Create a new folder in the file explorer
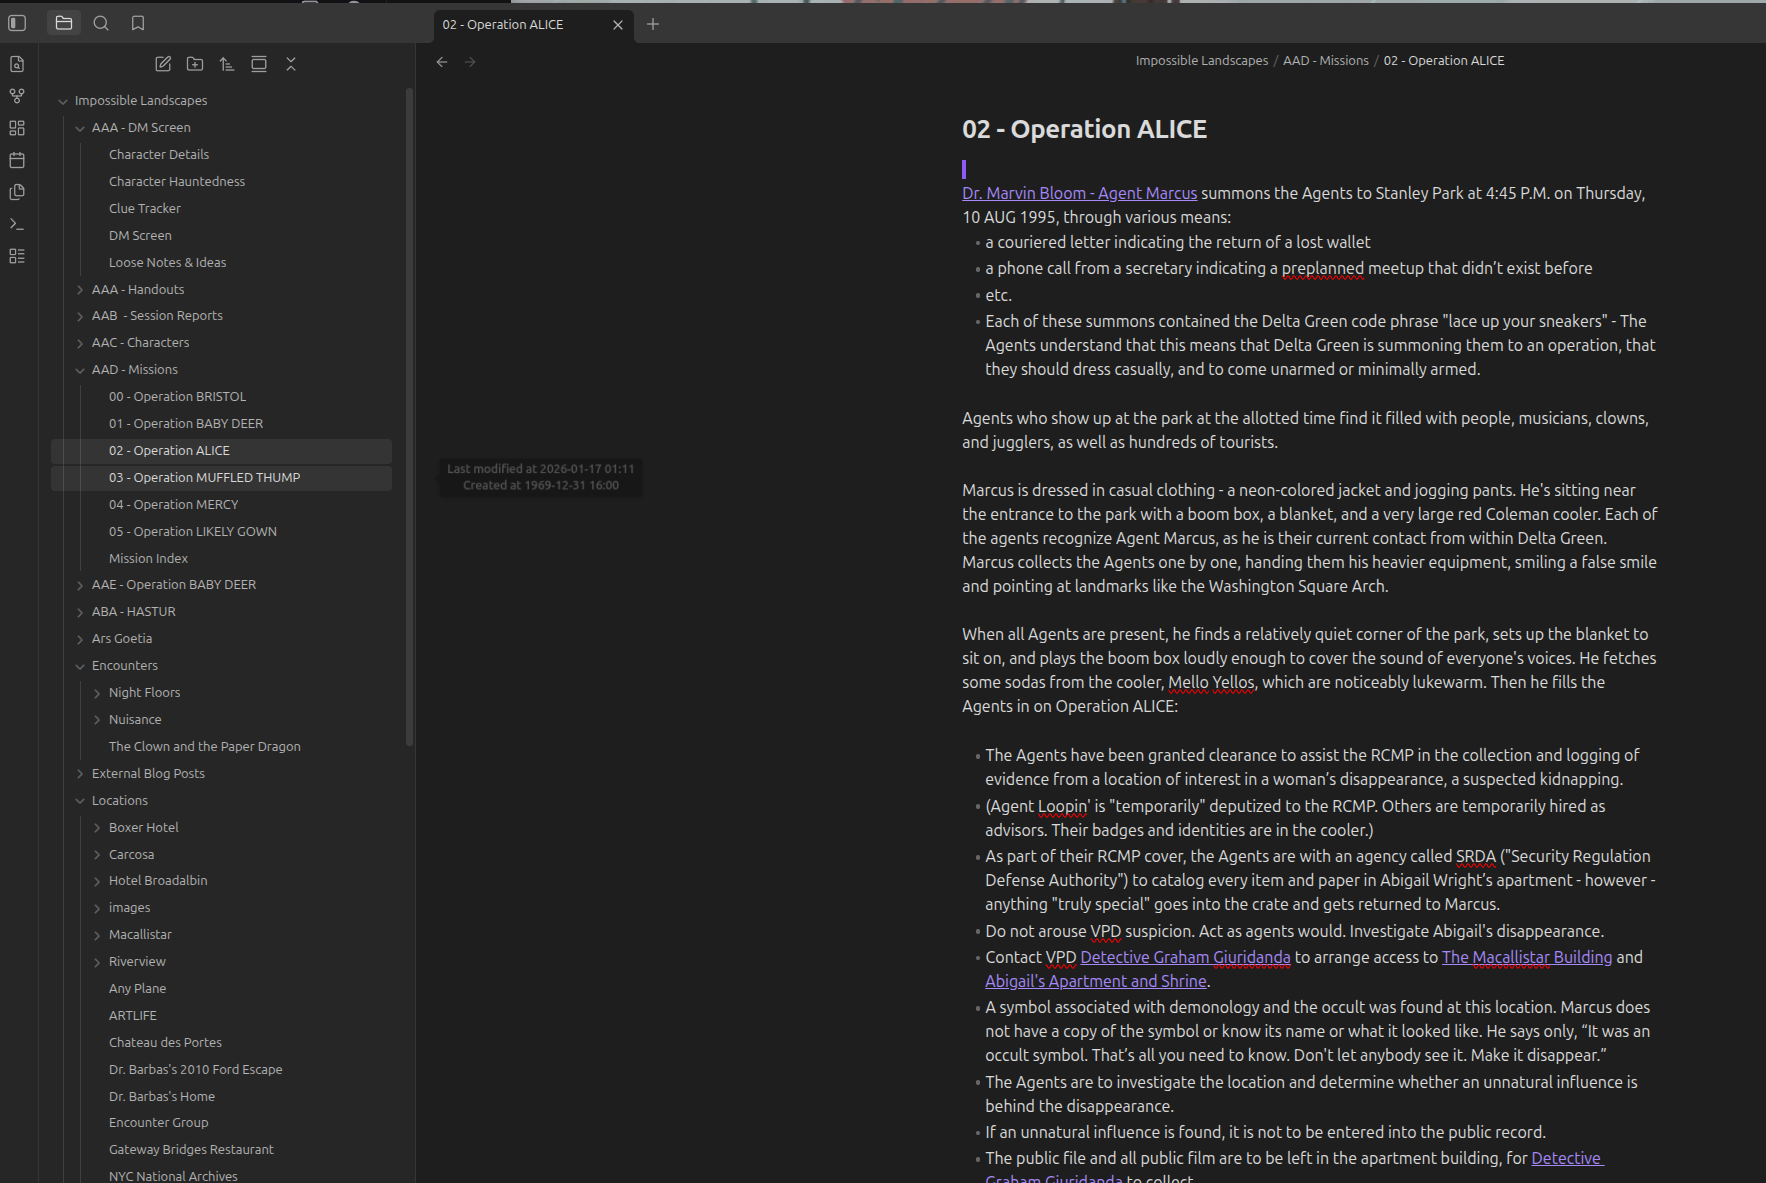Viewport: 1766px width, 1183px height. click(195, 64)
